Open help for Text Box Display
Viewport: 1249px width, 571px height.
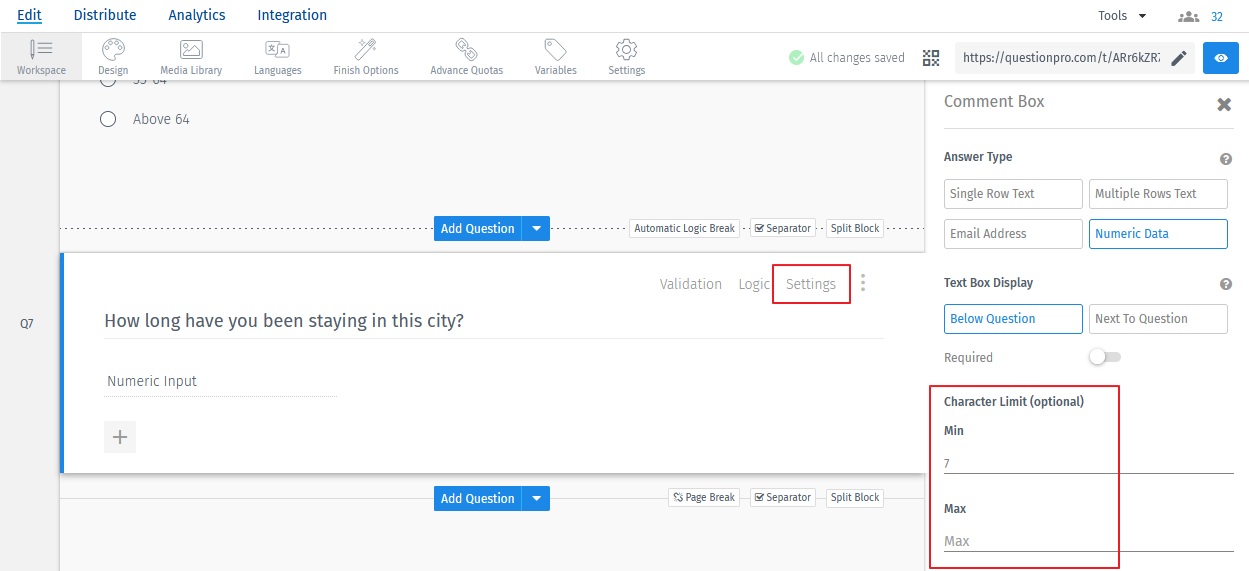coord(1226,284)
